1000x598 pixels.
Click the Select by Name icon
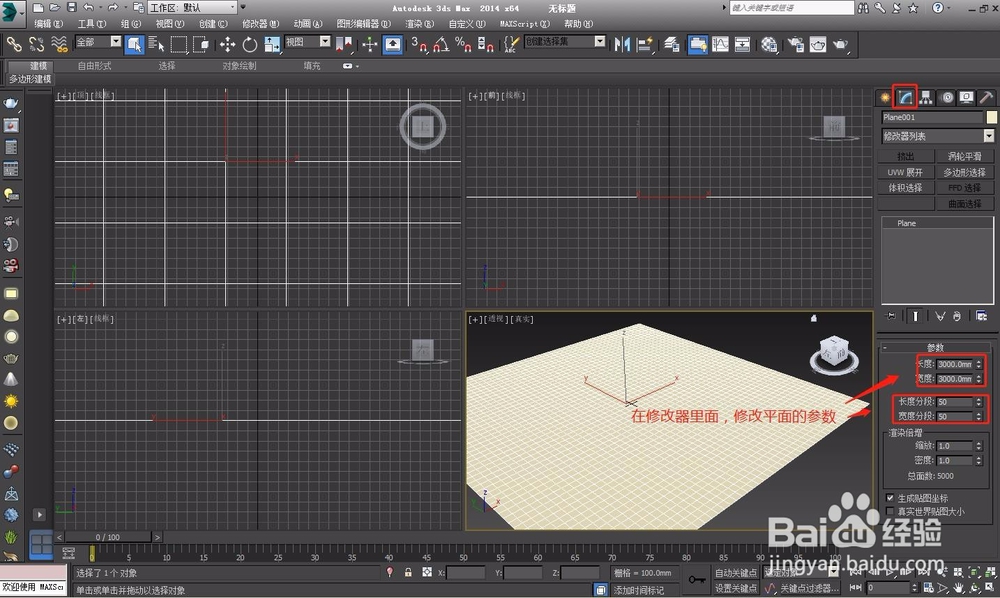coord(156,44)
